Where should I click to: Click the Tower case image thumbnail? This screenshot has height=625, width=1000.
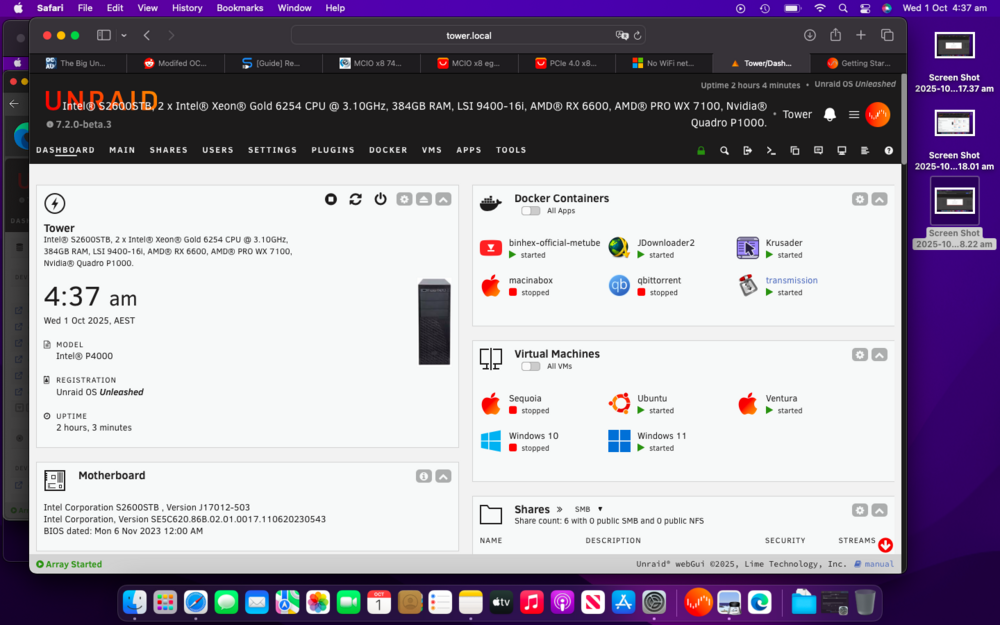click(434, 321)
